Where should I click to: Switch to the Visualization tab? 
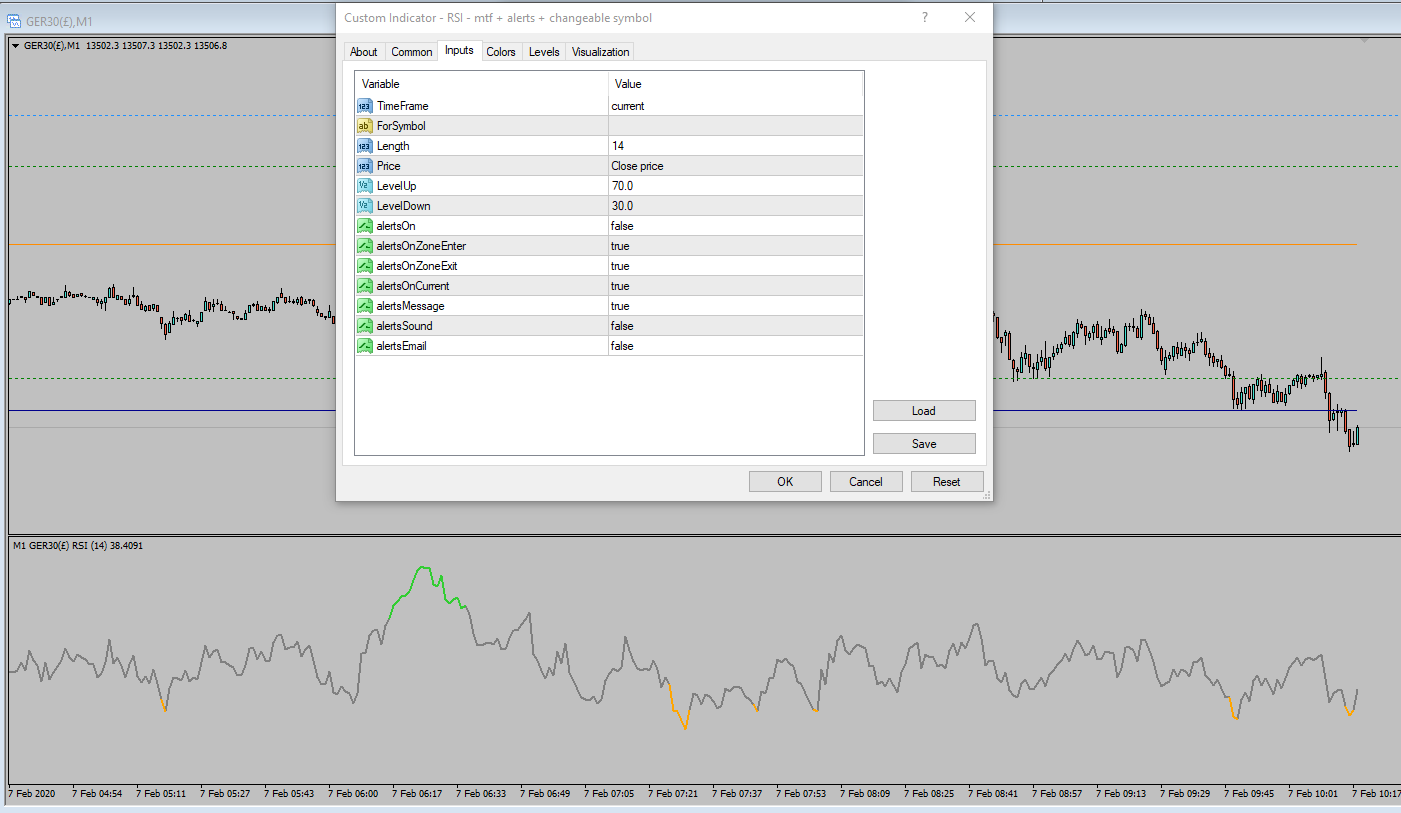point(601,52)
